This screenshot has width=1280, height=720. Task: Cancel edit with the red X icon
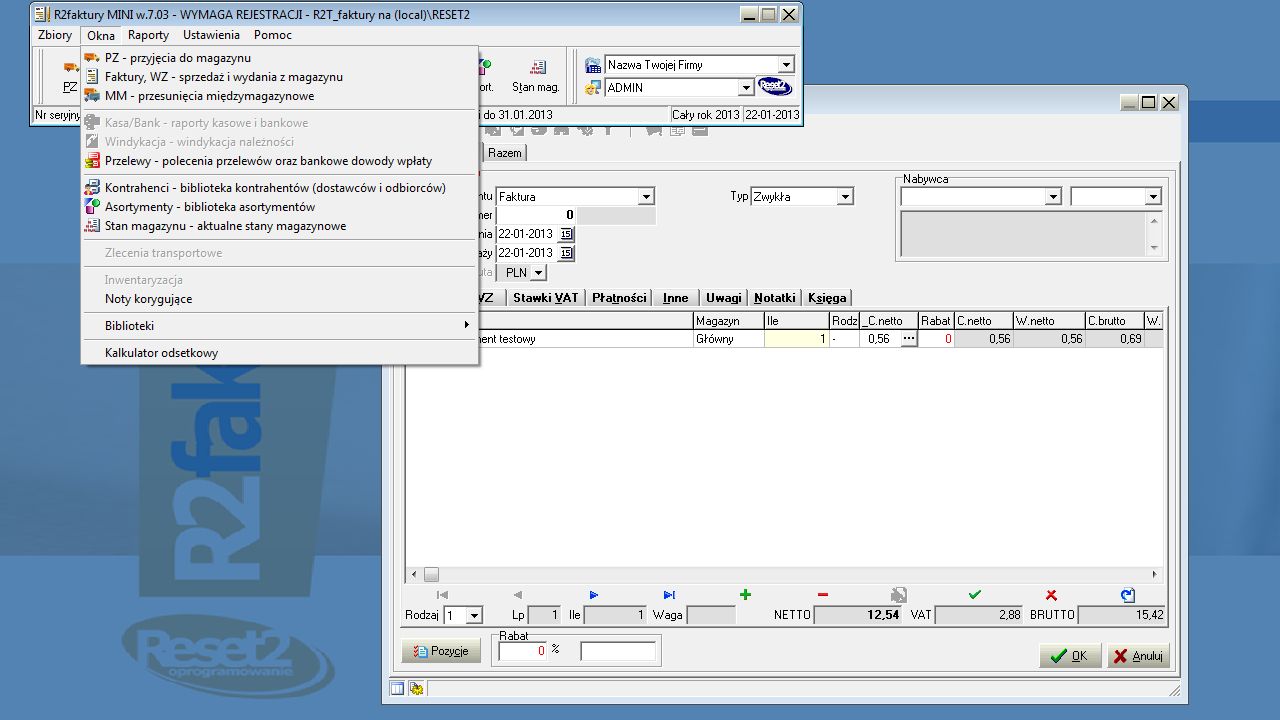[x=1051, y=595]
